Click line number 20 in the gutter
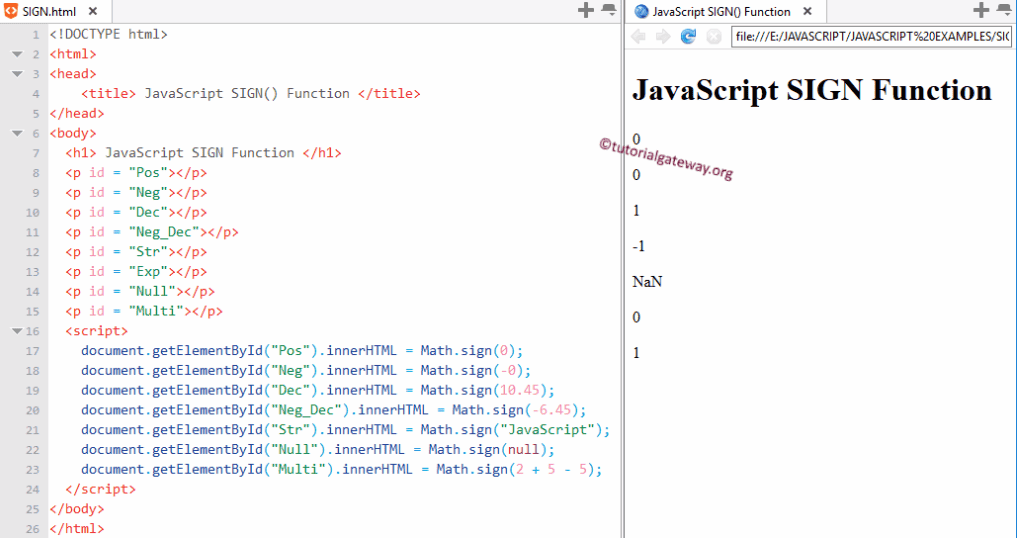Viewport: 1017px width, 538px height. (32, 410)
